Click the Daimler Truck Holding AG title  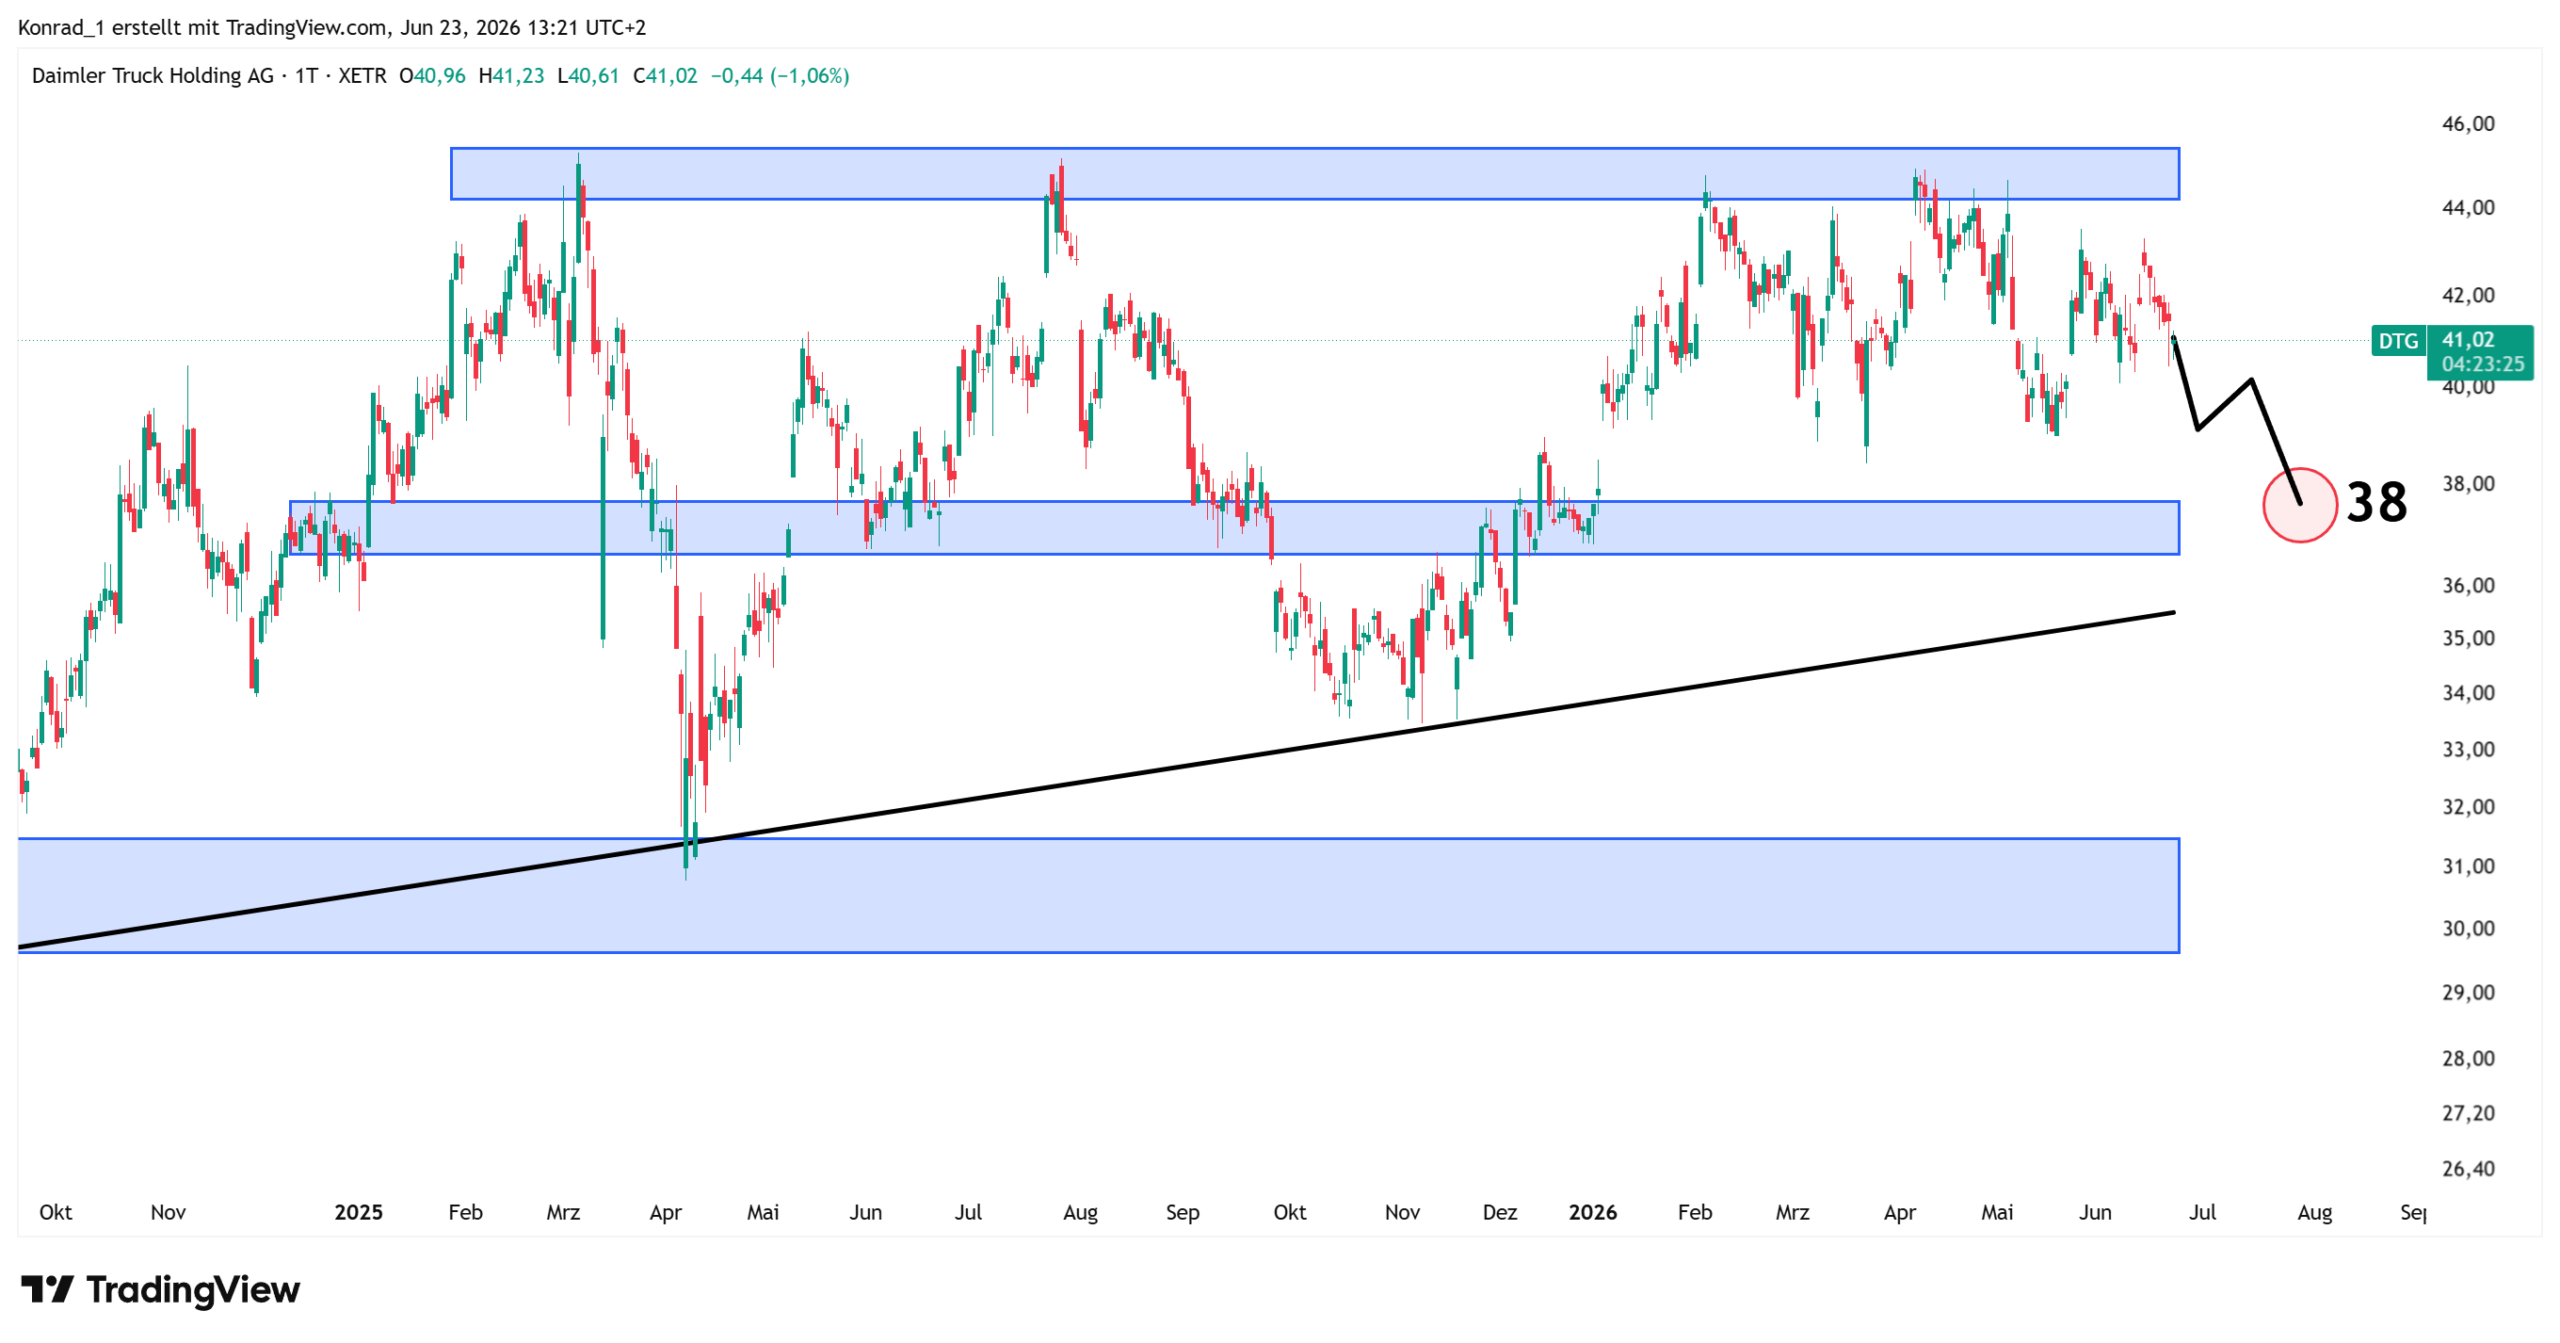point(152,76)
